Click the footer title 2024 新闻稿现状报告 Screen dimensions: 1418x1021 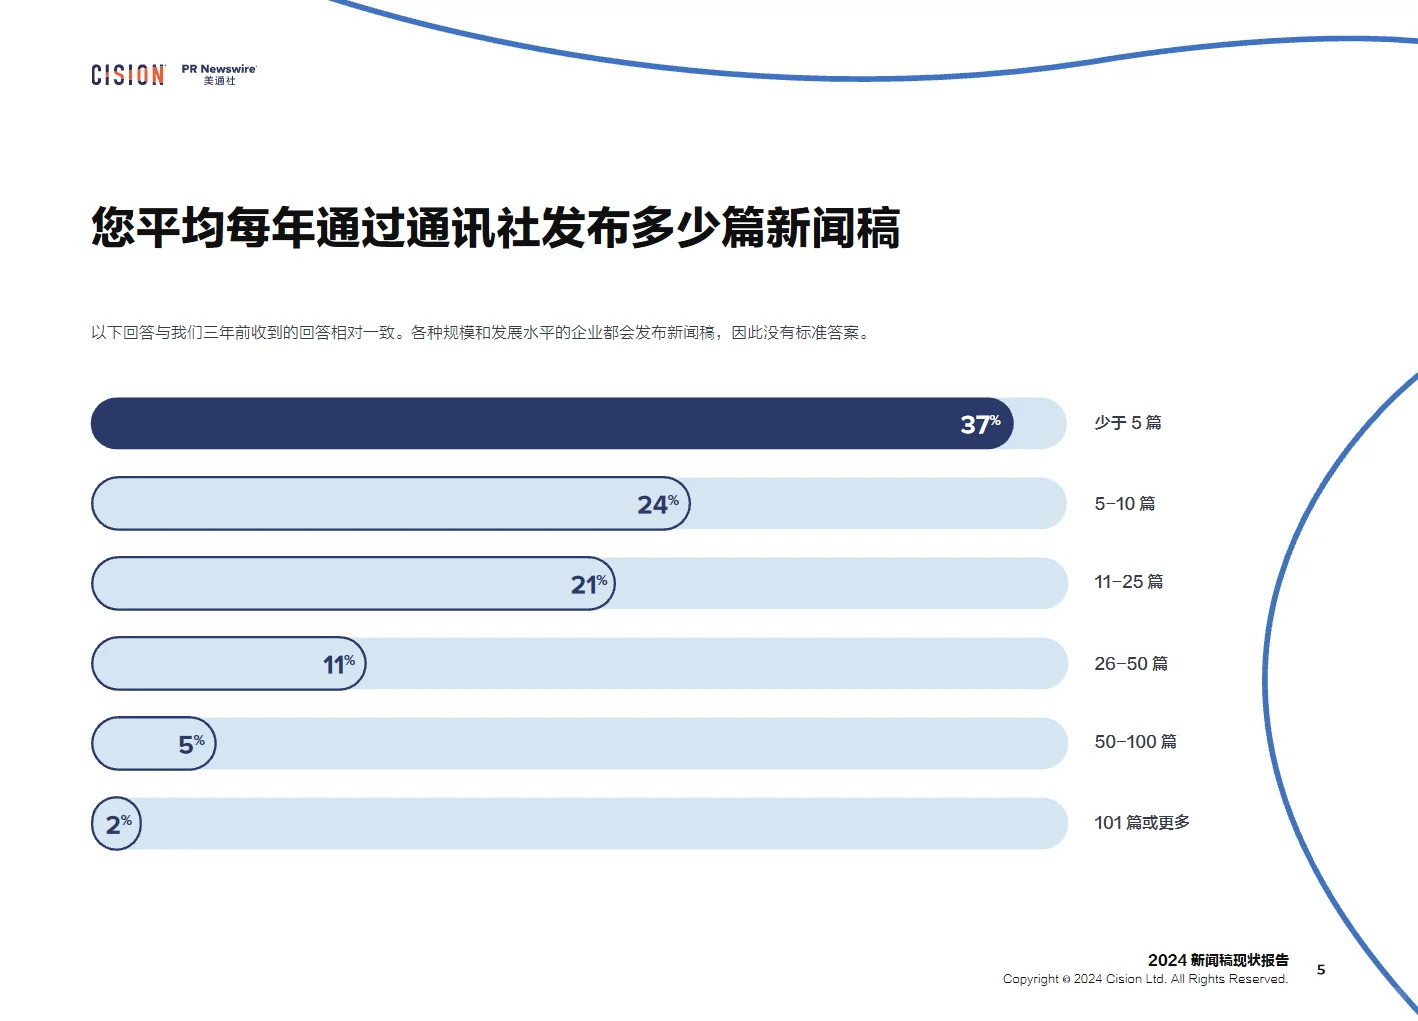1218,960
